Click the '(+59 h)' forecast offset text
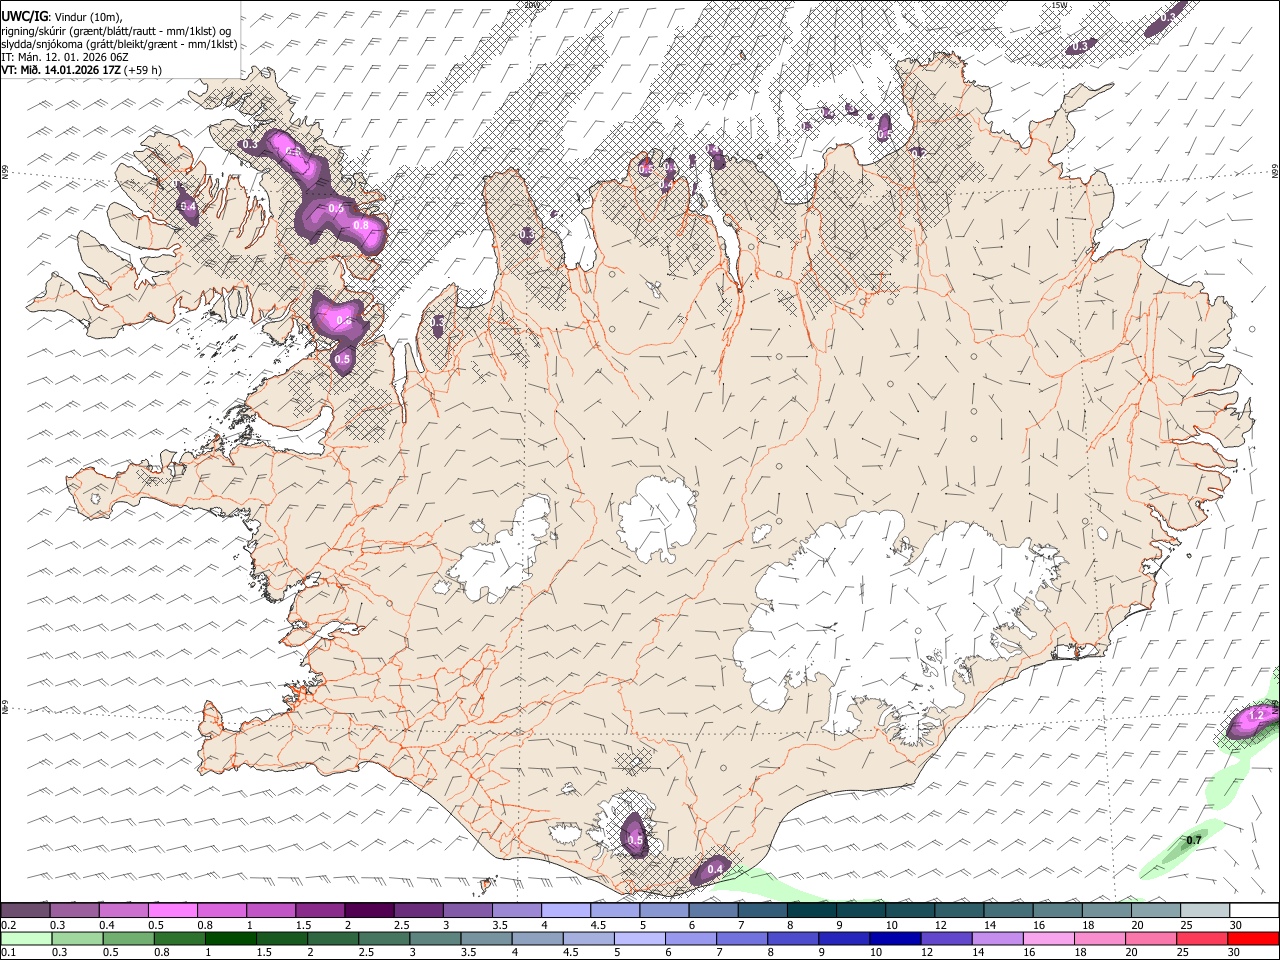This screenshot has height=960, width=1280. (x=144, y=70)
